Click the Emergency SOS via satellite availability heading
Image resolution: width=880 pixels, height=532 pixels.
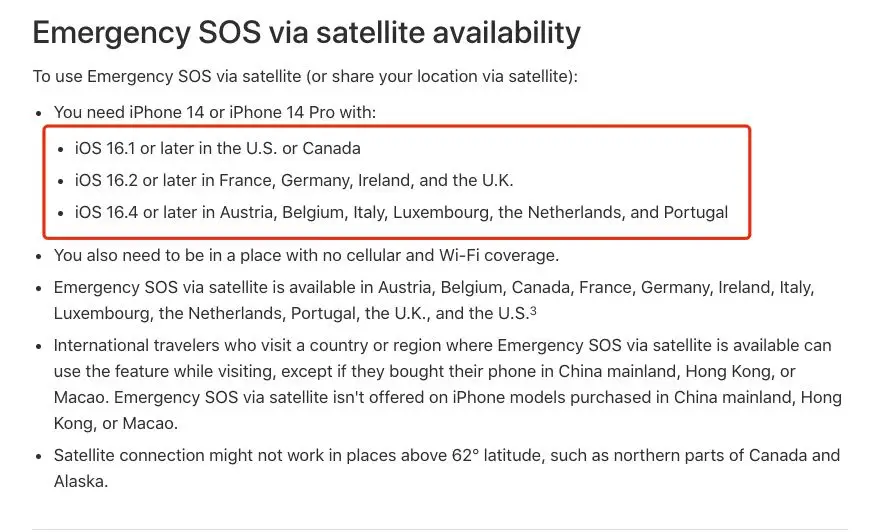point(306,33)
